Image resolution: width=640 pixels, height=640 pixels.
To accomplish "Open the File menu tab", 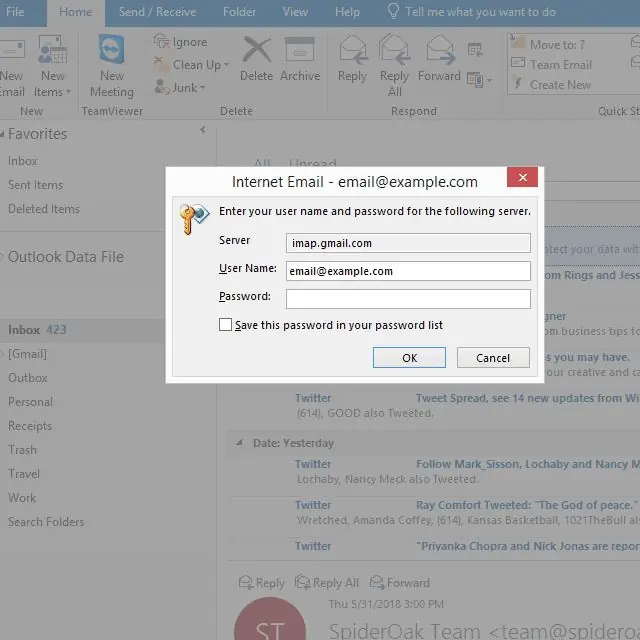I will coord(15,11).
